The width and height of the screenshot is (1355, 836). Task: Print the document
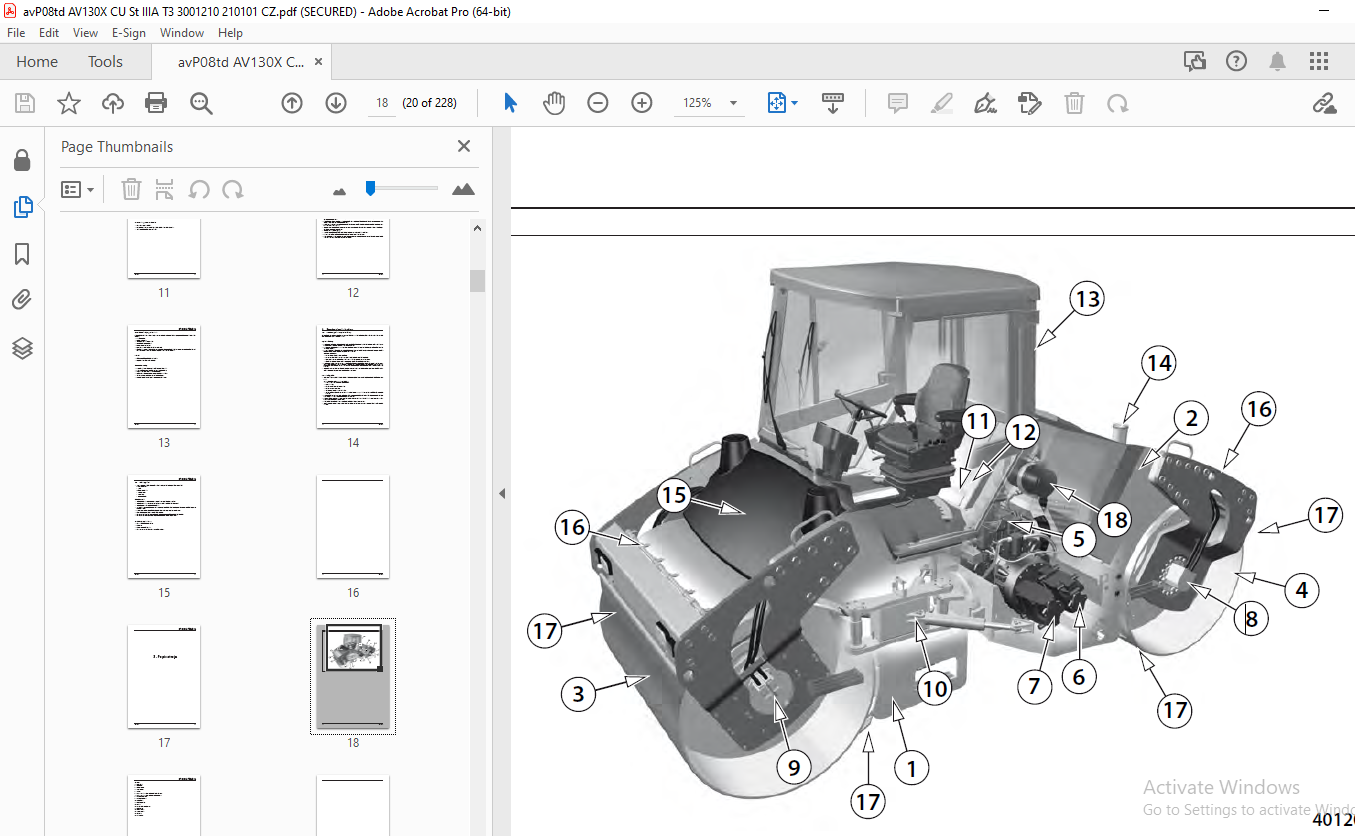[156, 103]
